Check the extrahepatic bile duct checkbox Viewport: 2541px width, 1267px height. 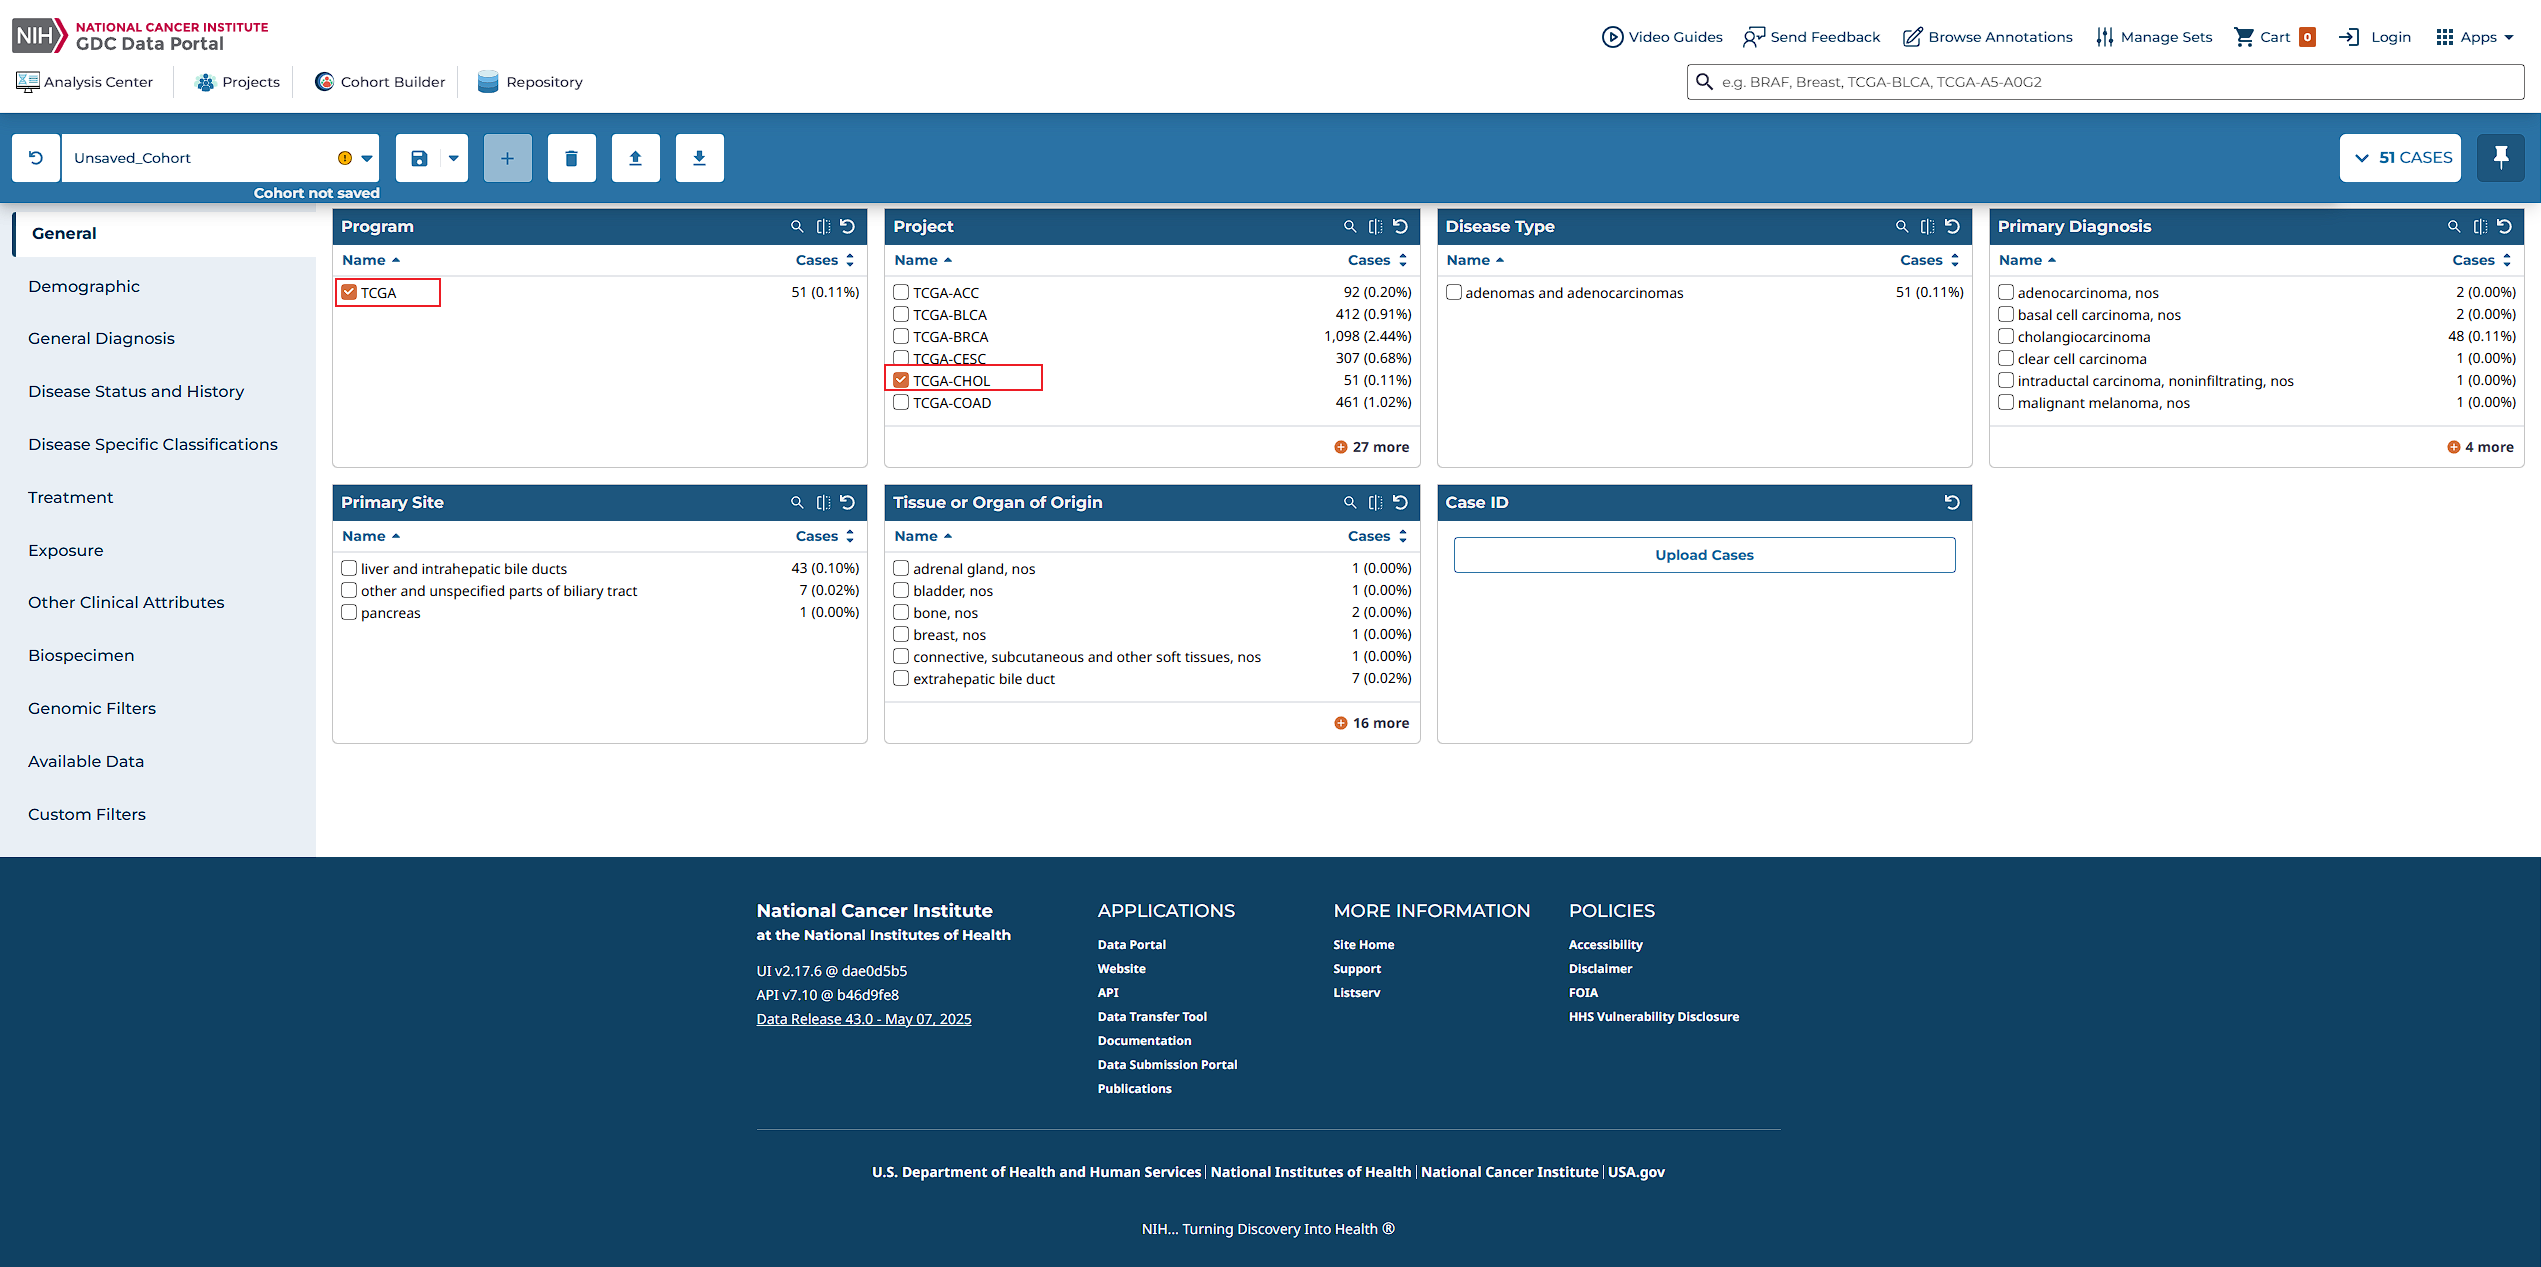click(901, 678)
